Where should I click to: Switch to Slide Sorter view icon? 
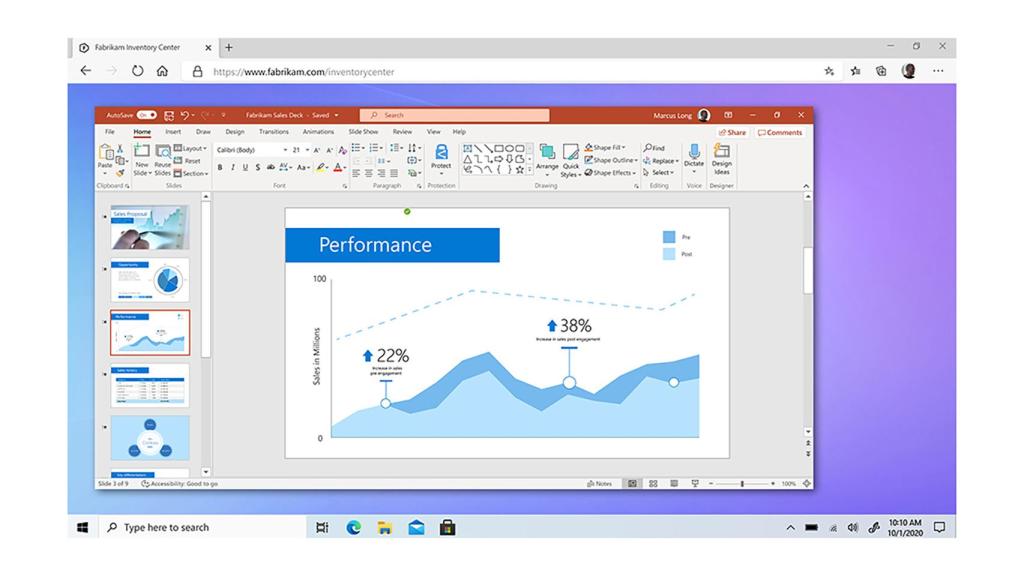point(653,484)
